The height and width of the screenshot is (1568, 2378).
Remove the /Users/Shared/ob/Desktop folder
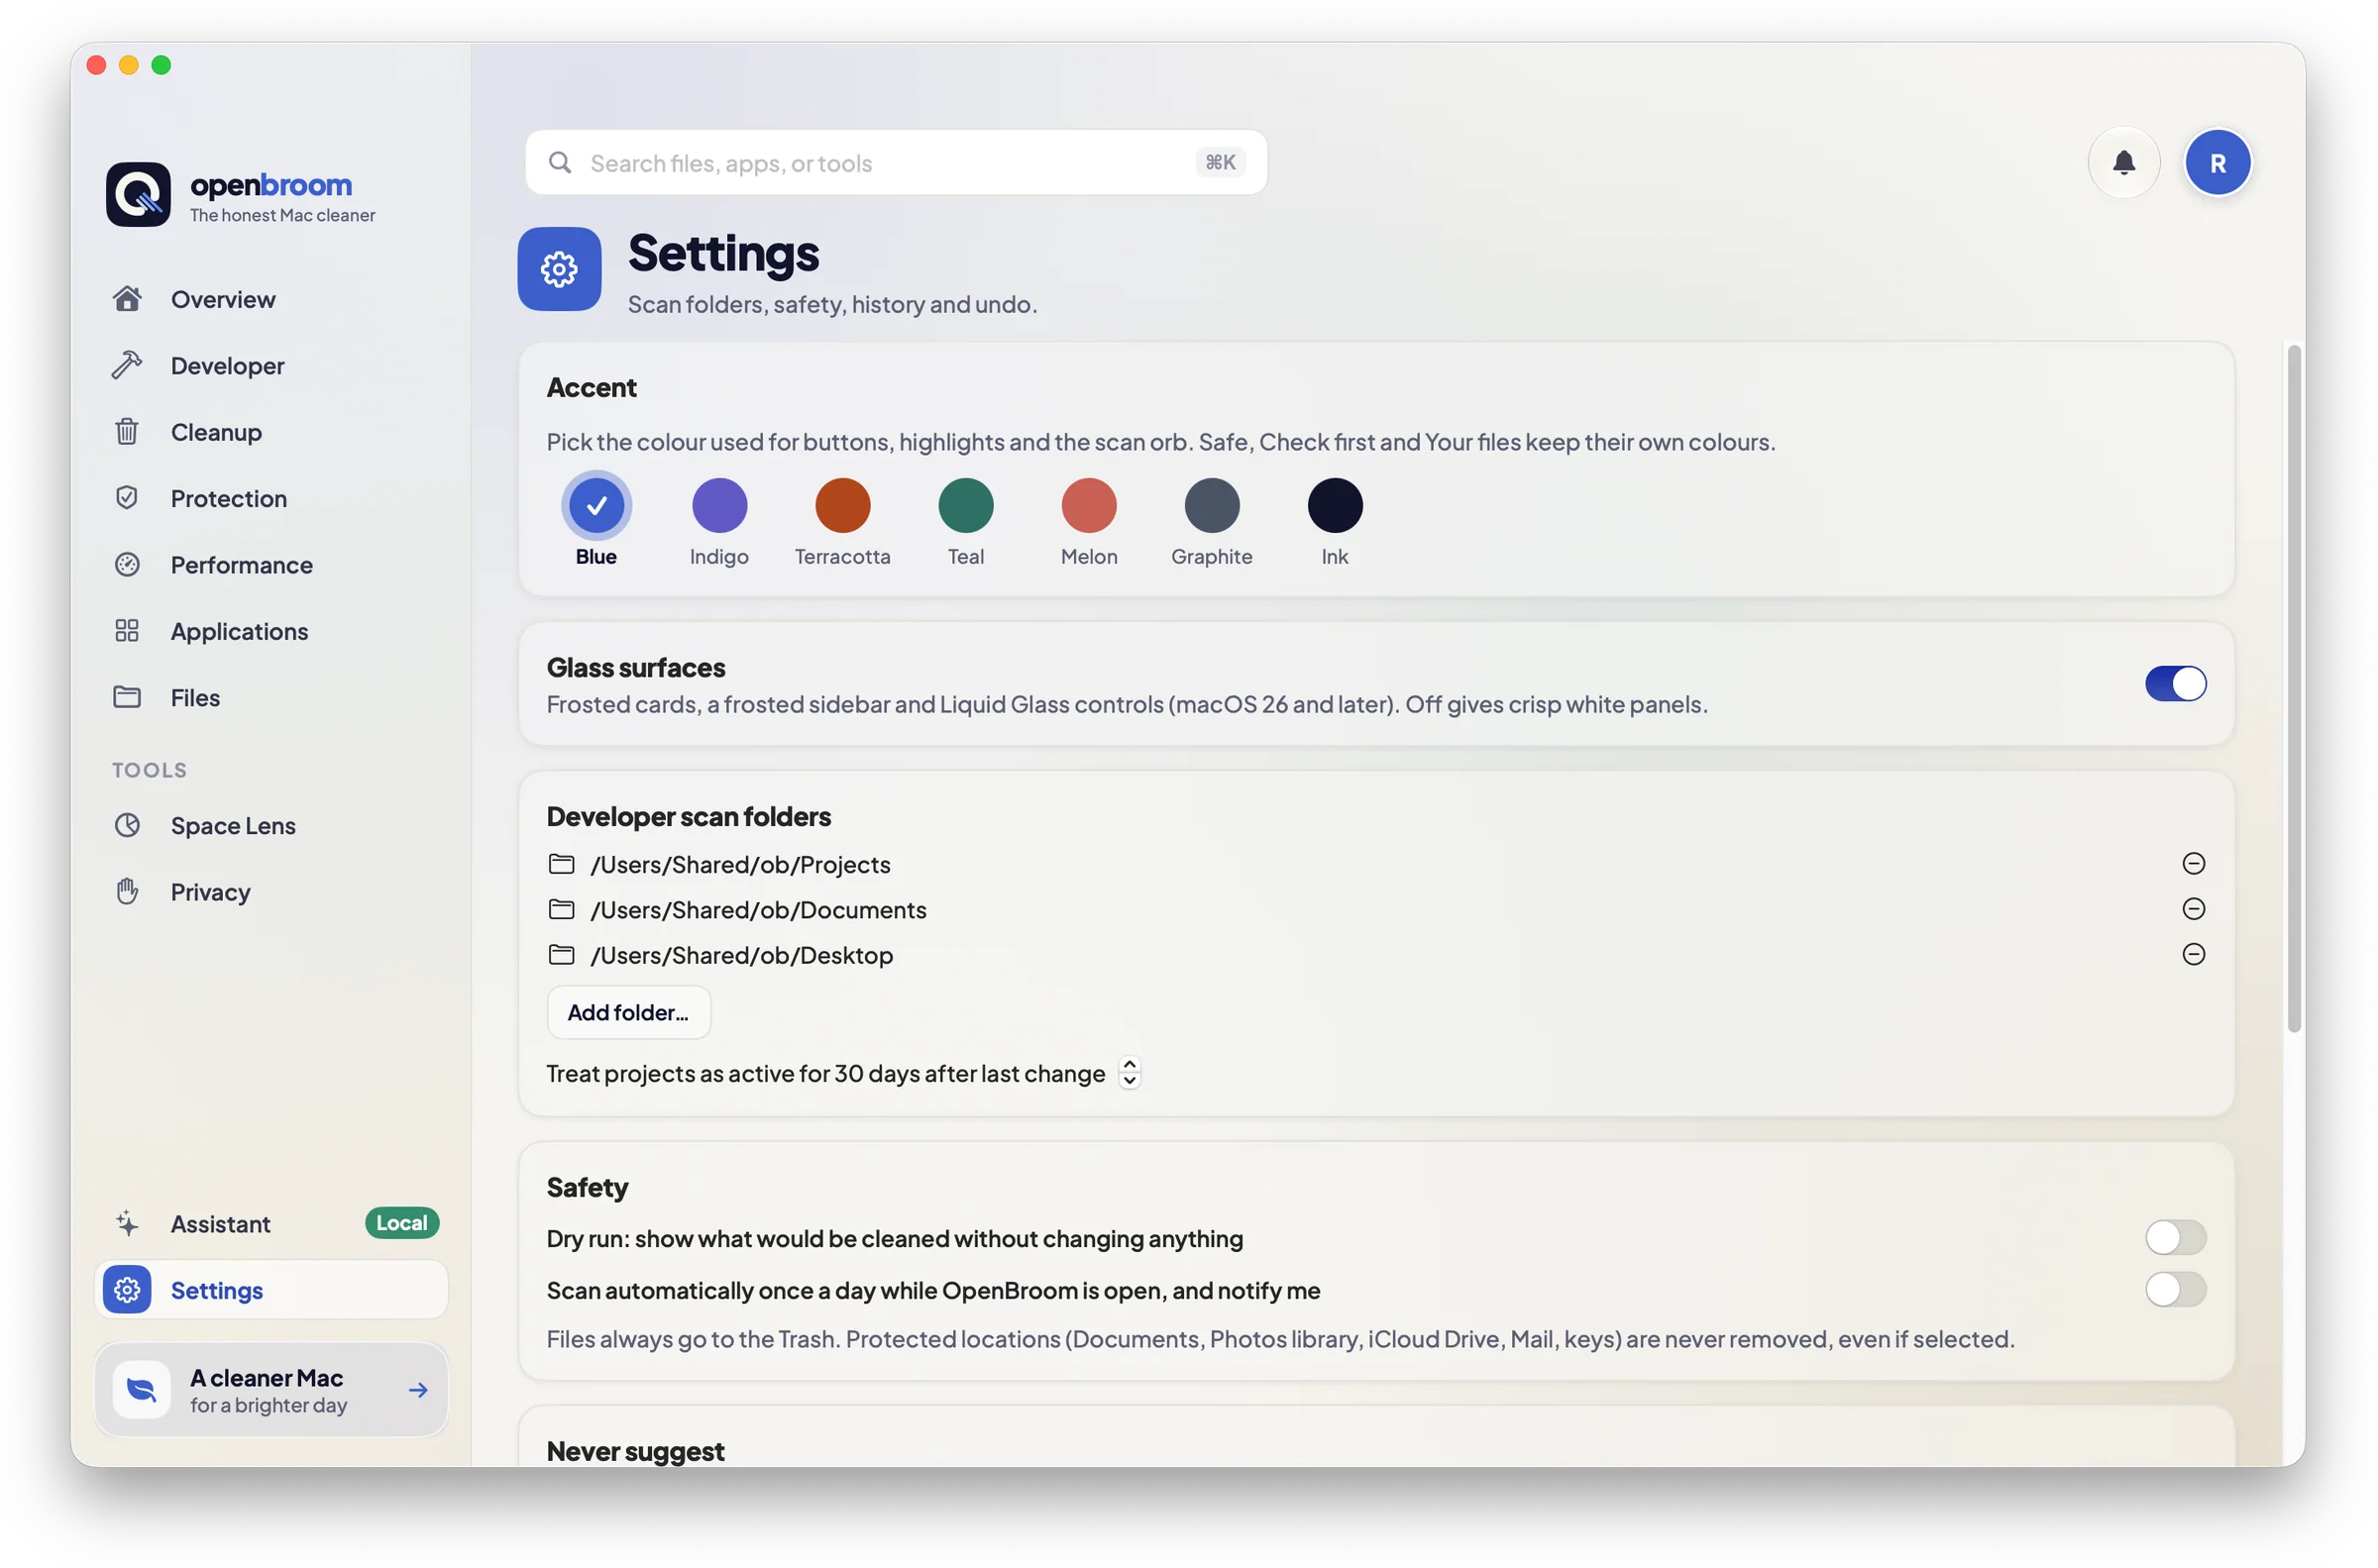[2192, 953]
